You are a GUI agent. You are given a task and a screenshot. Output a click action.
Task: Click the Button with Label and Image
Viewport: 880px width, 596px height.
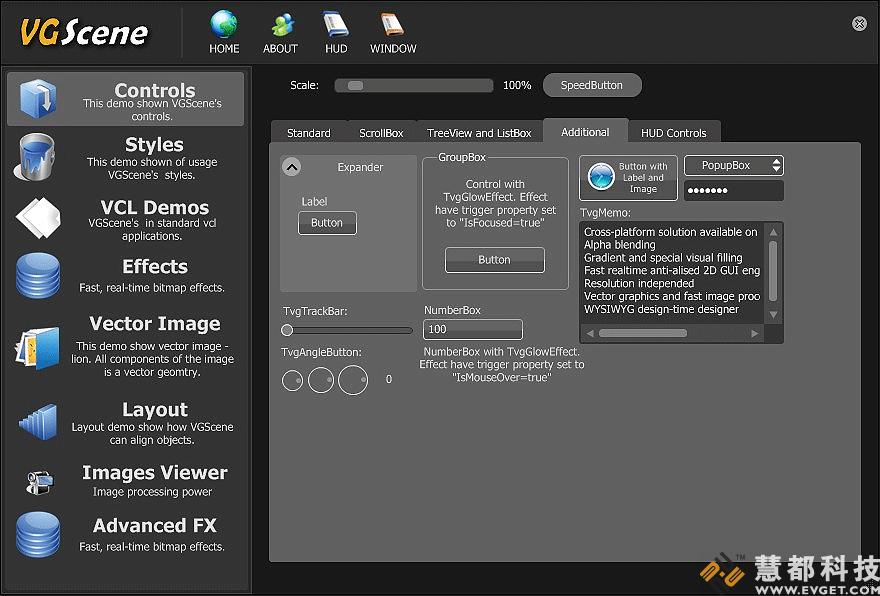click(628, 177)
